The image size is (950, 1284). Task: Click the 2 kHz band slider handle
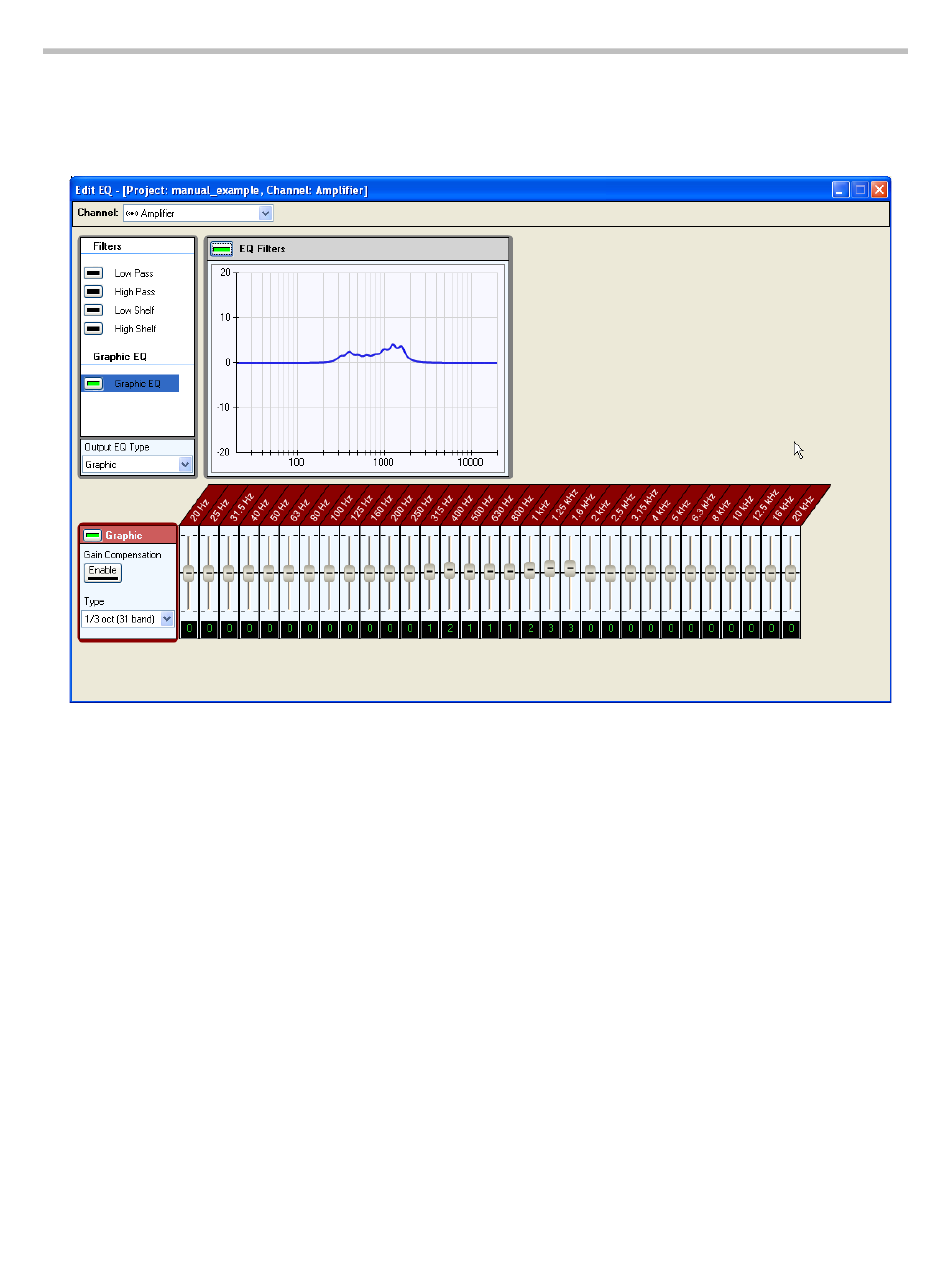point(590,573)
